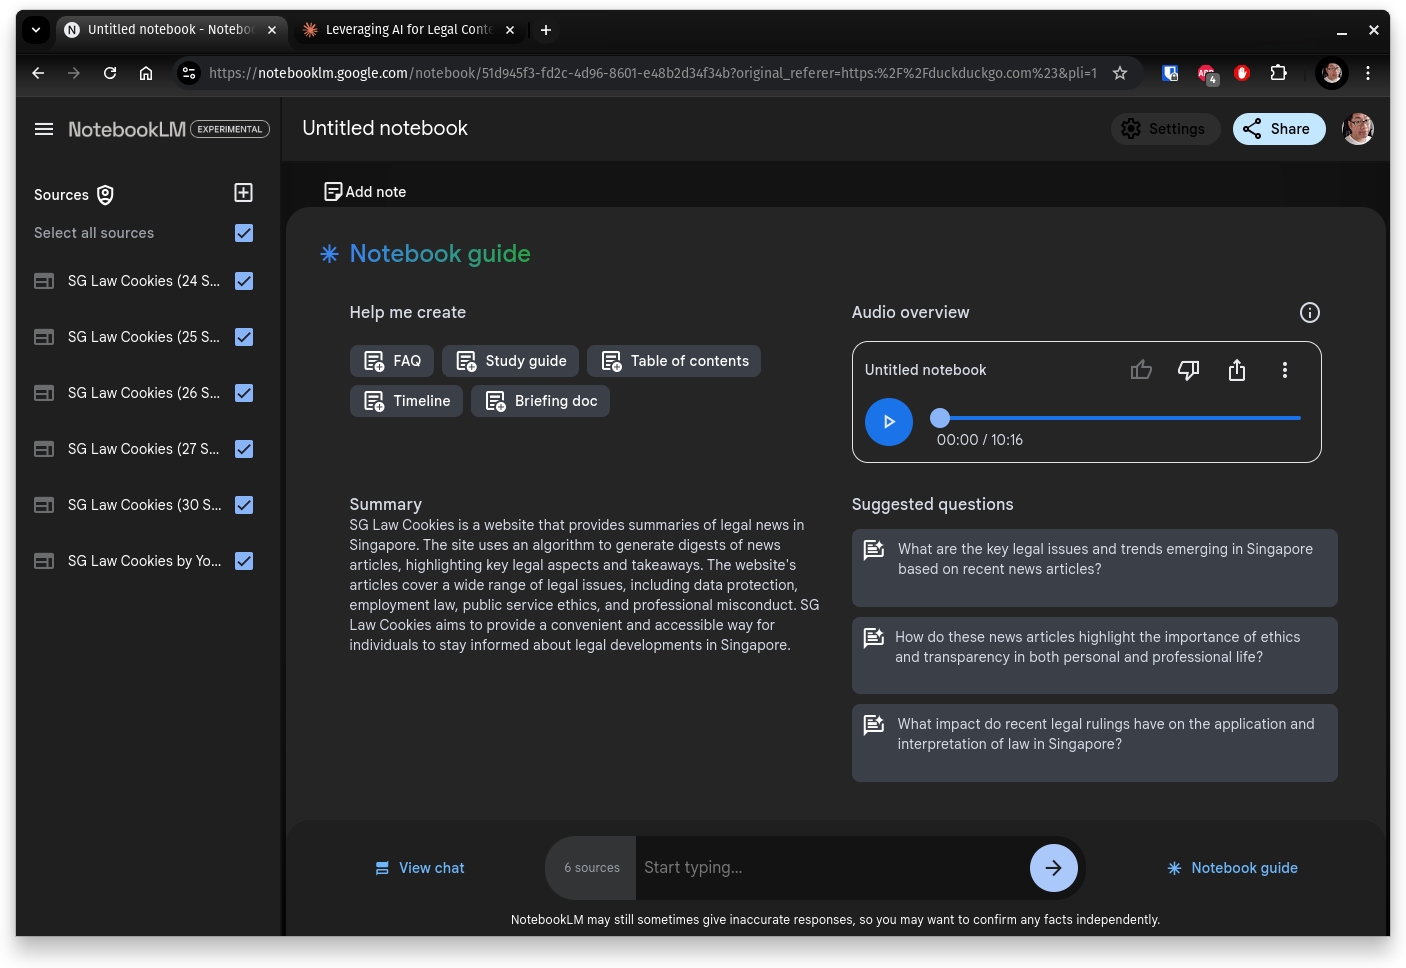Image resolution: width=1406 pixels, height=968 pixels.
Task: Select question about impact of recent legal rulings
Action: click(x=1095, y=743)
